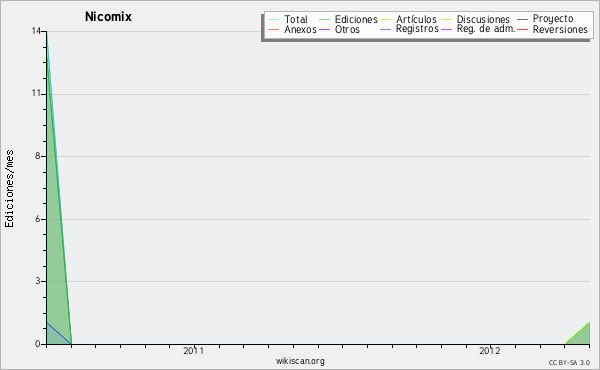Click Proyecto legend entry
Viewport: 600px width, 370px height.
553,19
